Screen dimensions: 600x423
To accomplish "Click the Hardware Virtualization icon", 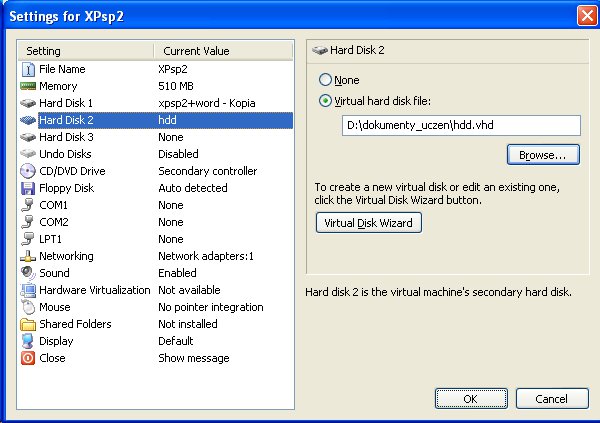I will tap(28, 290).
